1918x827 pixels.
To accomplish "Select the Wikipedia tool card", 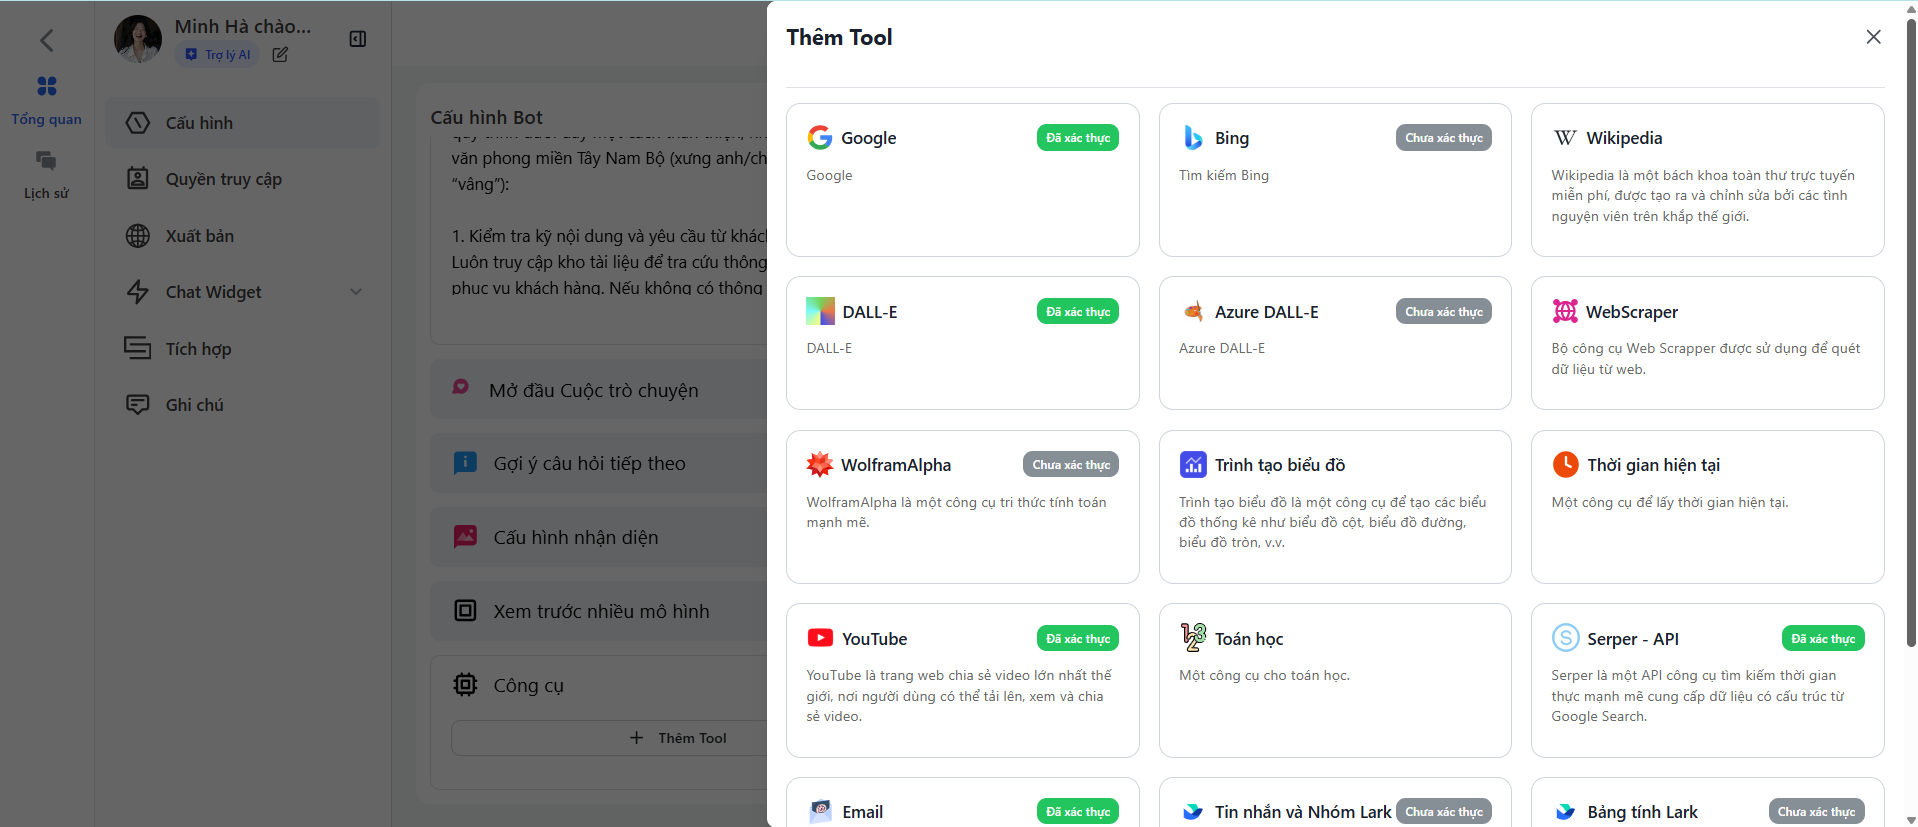I will 1706,180.
